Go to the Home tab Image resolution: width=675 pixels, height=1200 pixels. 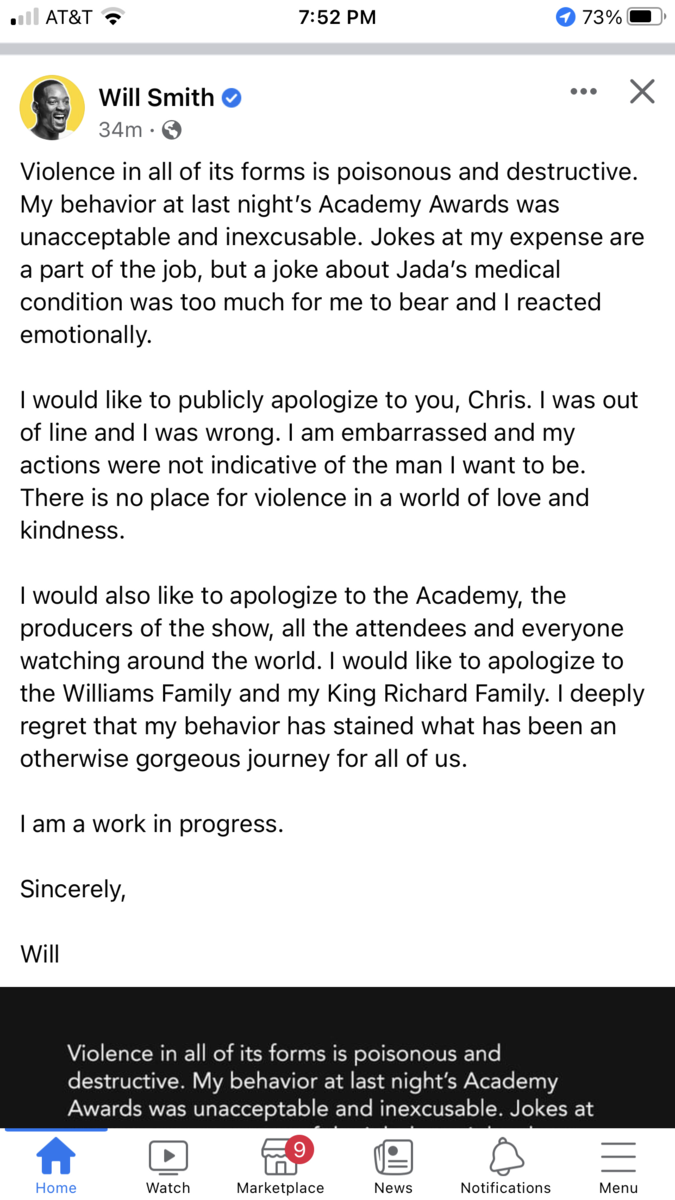[x=56, y=1168]
